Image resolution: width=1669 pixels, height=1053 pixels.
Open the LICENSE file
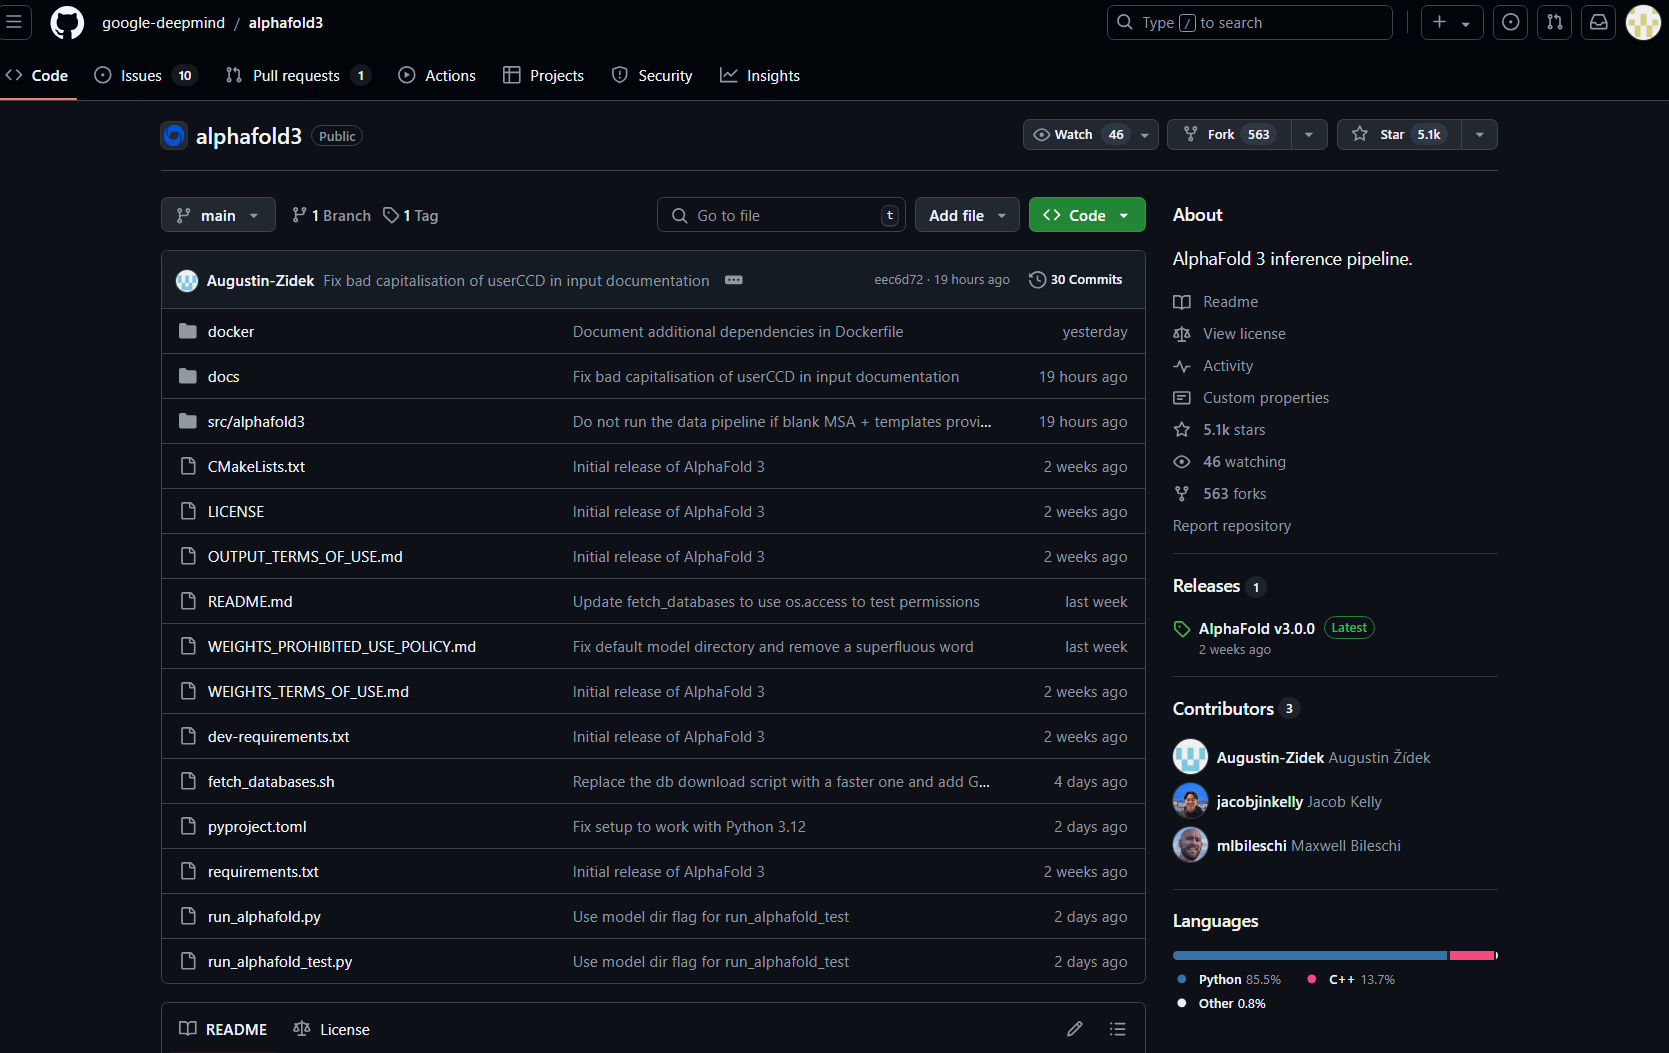click(x=236, y=512)
